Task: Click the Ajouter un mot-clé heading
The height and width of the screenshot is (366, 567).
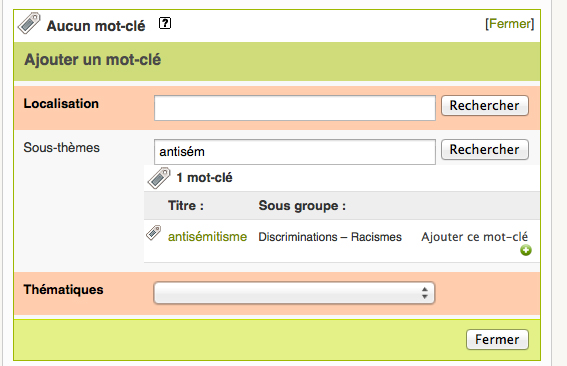Action: [x=93, y=60]
